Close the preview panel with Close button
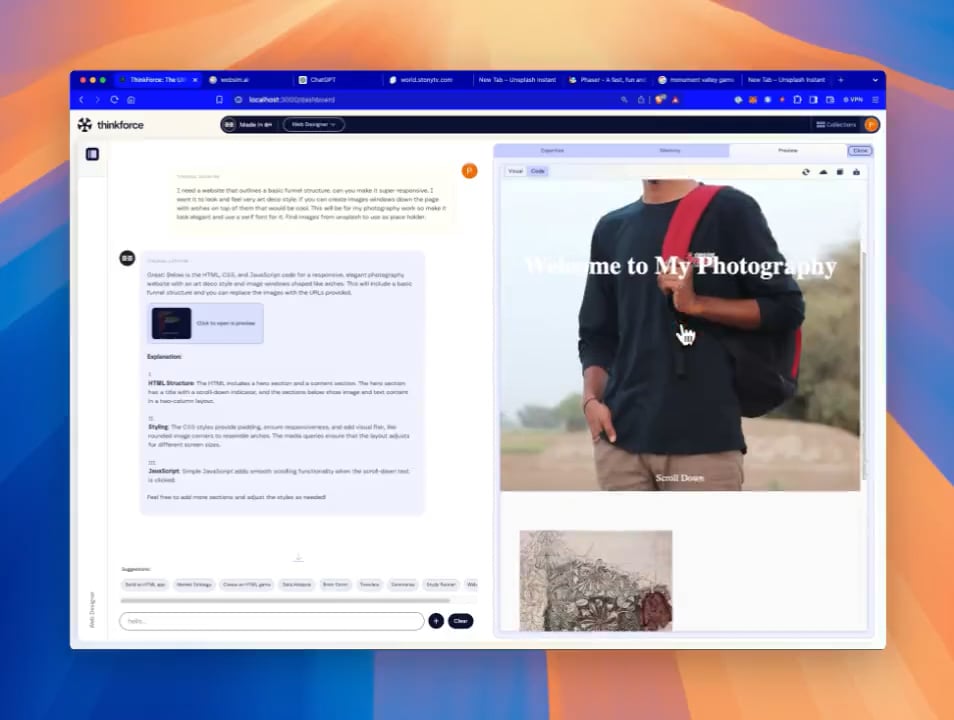Image resolution: width=954 pixels, height=720 pixels. click(859, 150)
